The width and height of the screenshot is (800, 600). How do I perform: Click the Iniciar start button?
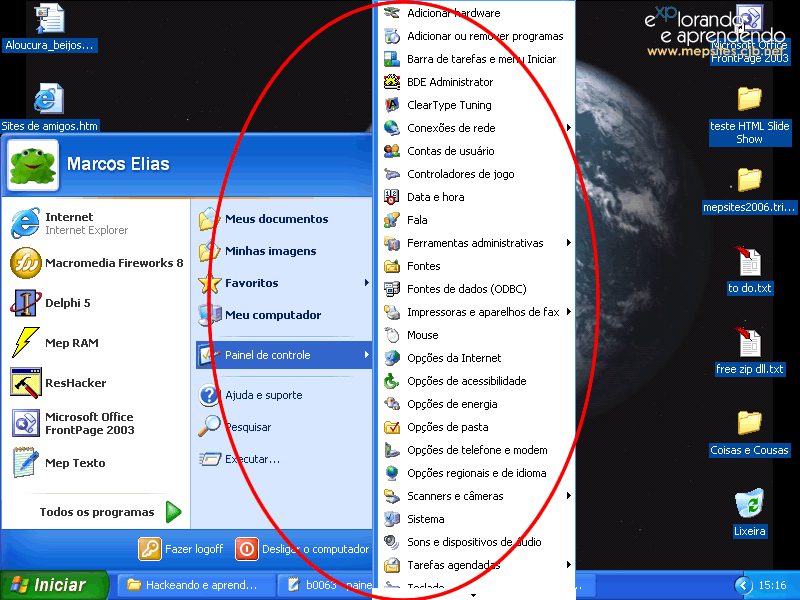point(54,585)
